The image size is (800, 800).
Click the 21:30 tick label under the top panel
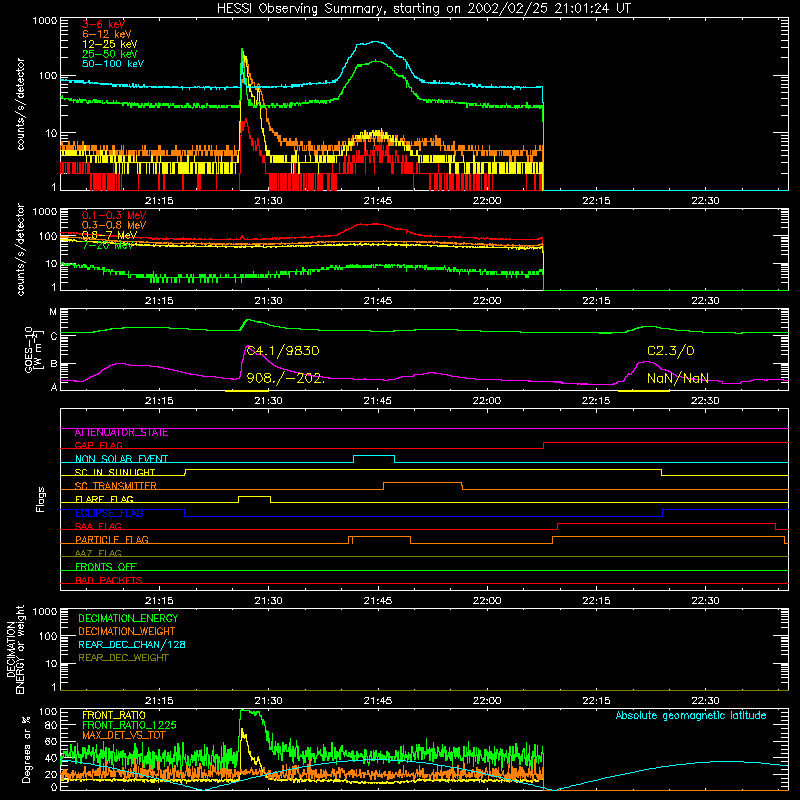point(268,201)
